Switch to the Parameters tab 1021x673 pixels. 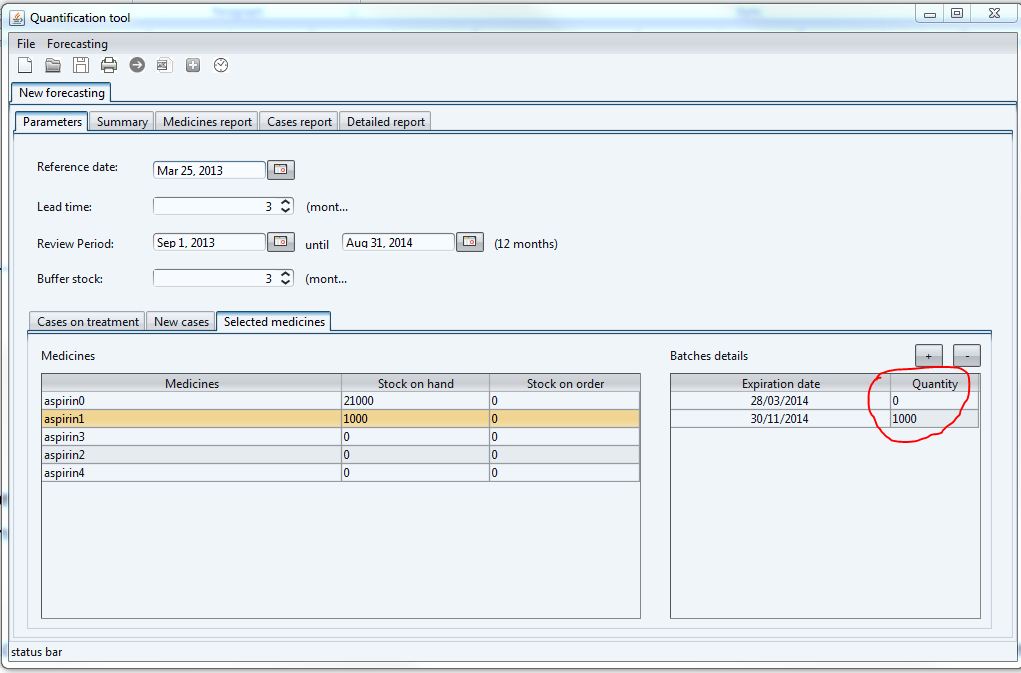point(52,122)
